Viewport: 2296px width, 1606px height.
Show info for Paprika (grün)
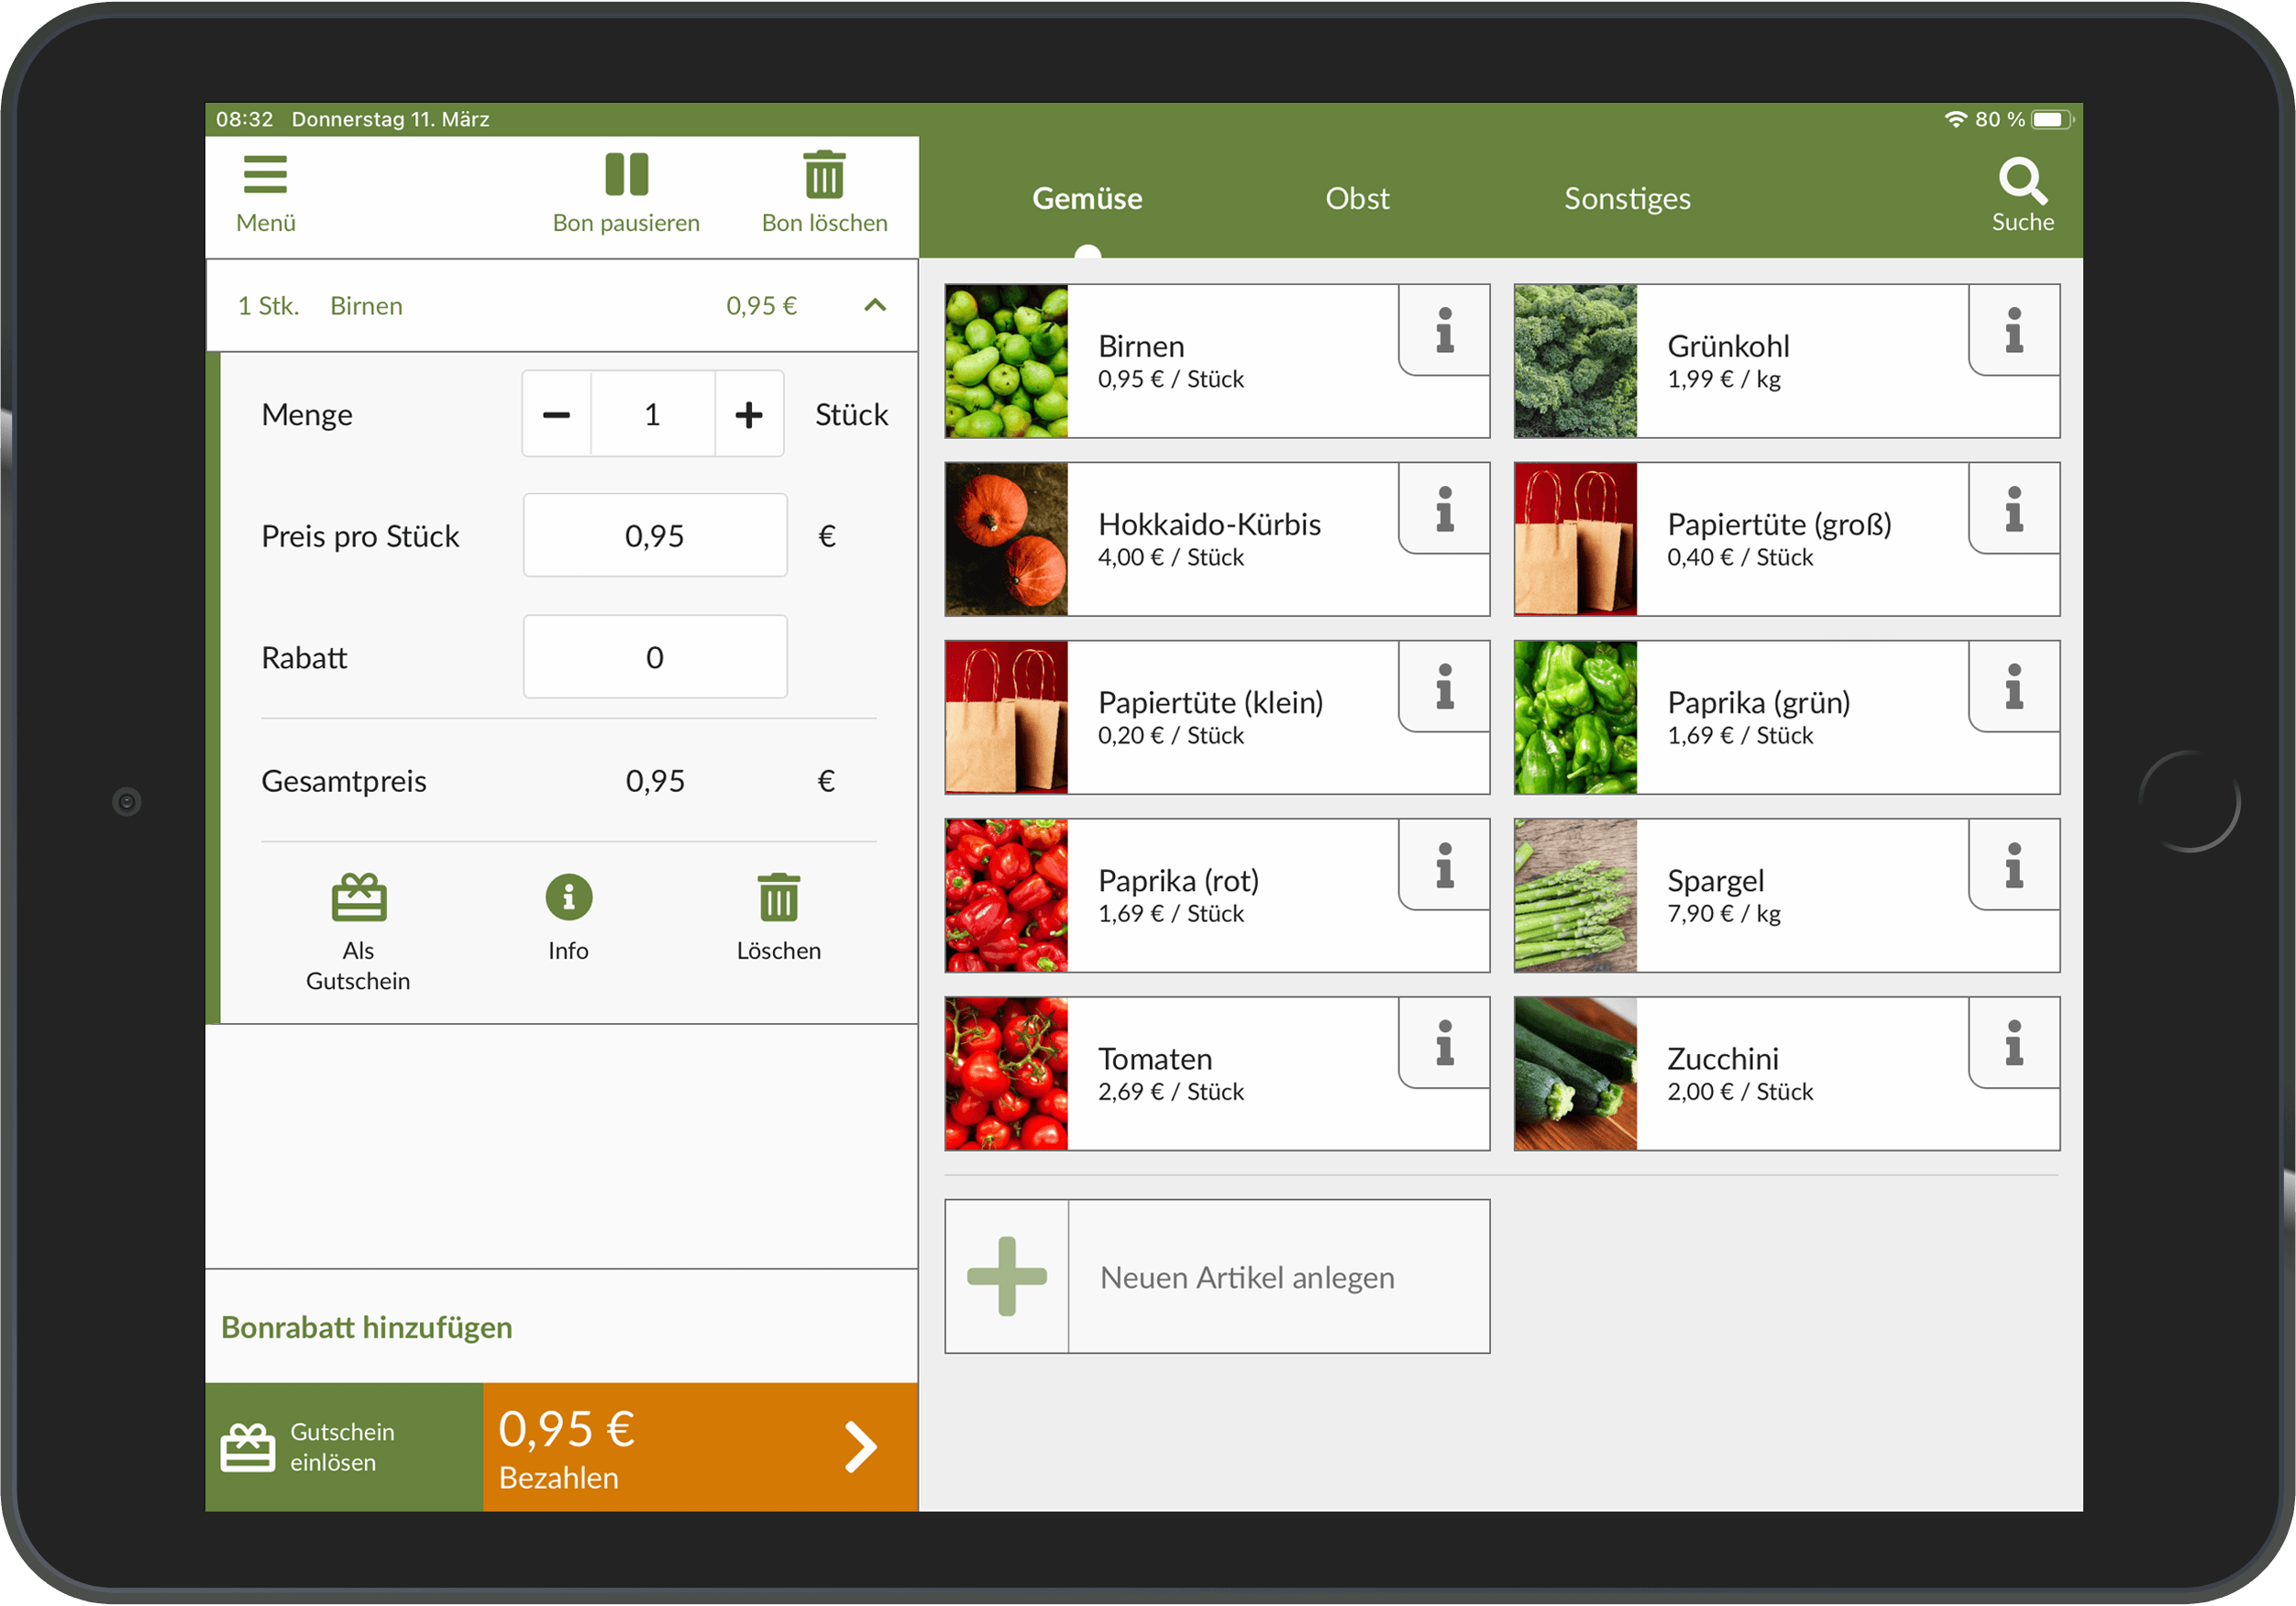pos(2013,687)
